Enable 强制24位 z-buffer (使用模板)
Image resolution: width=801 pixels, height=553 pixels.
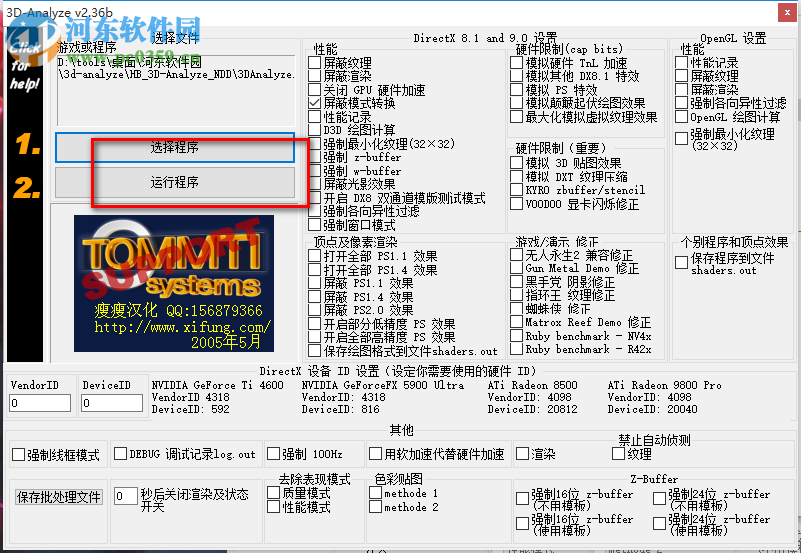[659, 523]
